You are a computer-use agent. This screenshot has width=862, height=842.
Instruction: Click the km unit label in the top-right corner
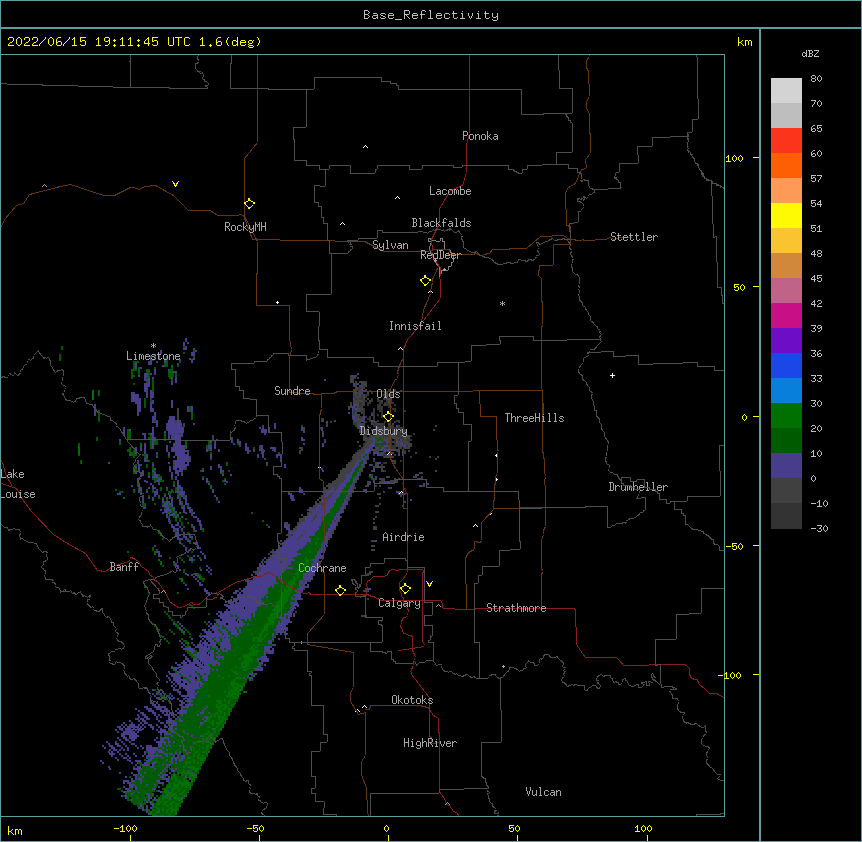pyautogui.click(x=744, y=42)
